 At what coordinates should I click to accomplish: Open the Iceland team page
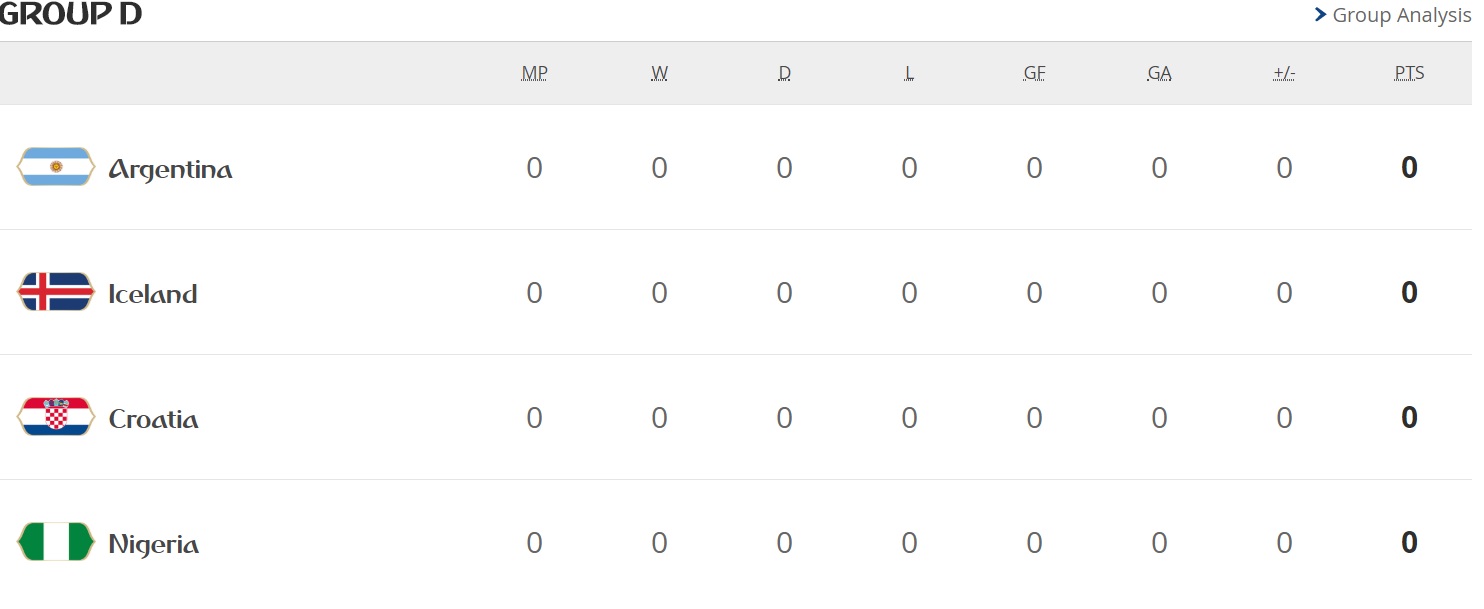tap(153, 294)
